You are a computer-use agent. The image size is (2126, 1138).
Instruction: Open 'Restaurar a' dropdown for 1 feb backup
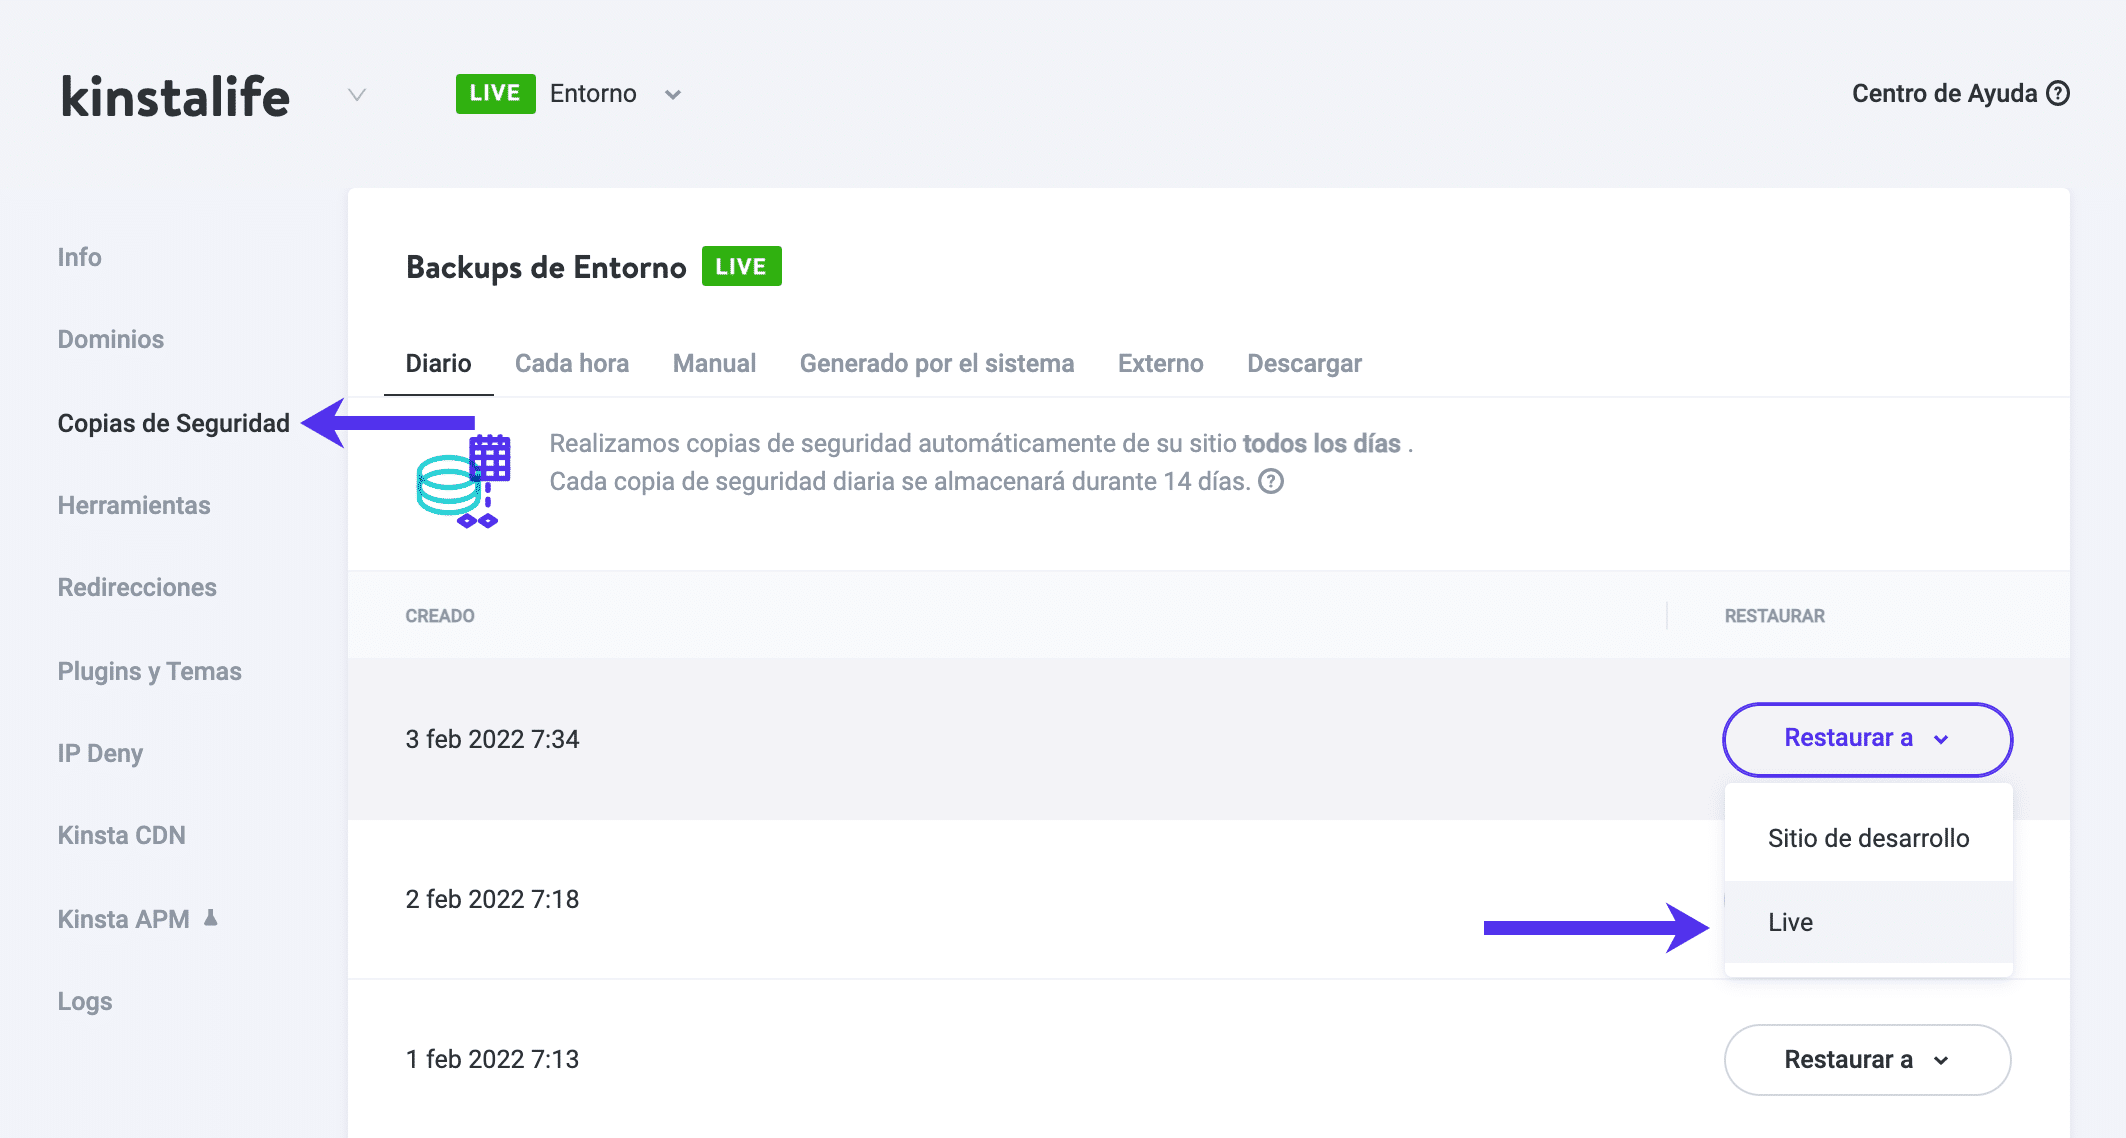[x=1867, y=1060]
